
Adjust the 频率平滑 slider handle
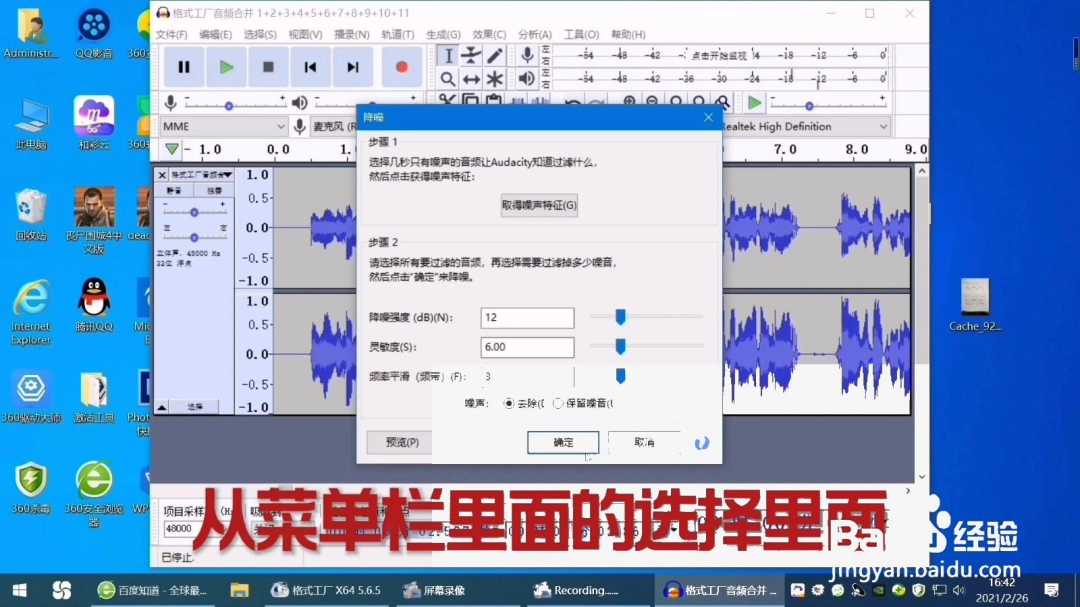click(621, 376)
